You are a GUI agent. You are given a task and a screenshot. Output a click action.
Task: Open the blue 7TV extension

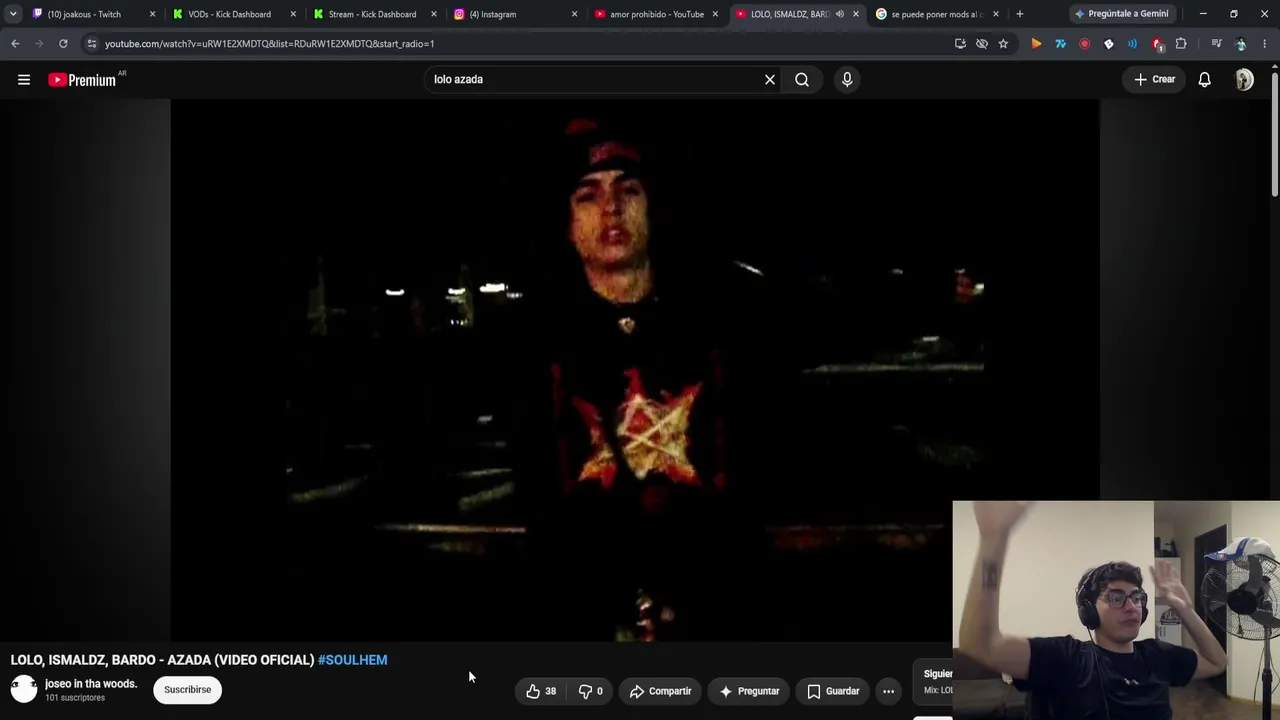pyautogui.click(x=1060, y=44)
